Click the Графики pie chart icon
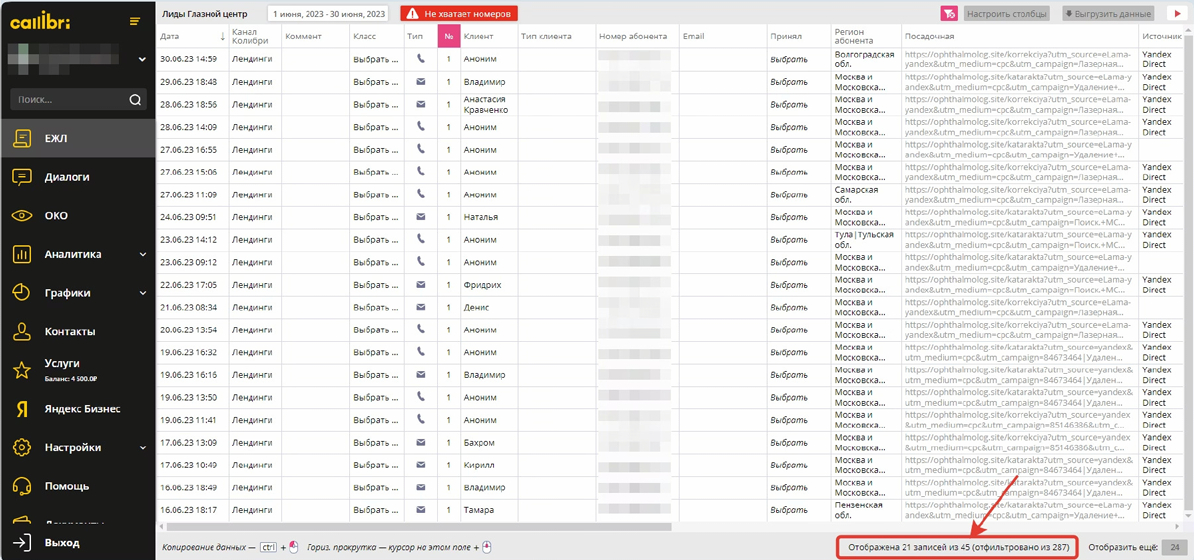The width and height of the screenshot is (1194, 560). point(22,293)
